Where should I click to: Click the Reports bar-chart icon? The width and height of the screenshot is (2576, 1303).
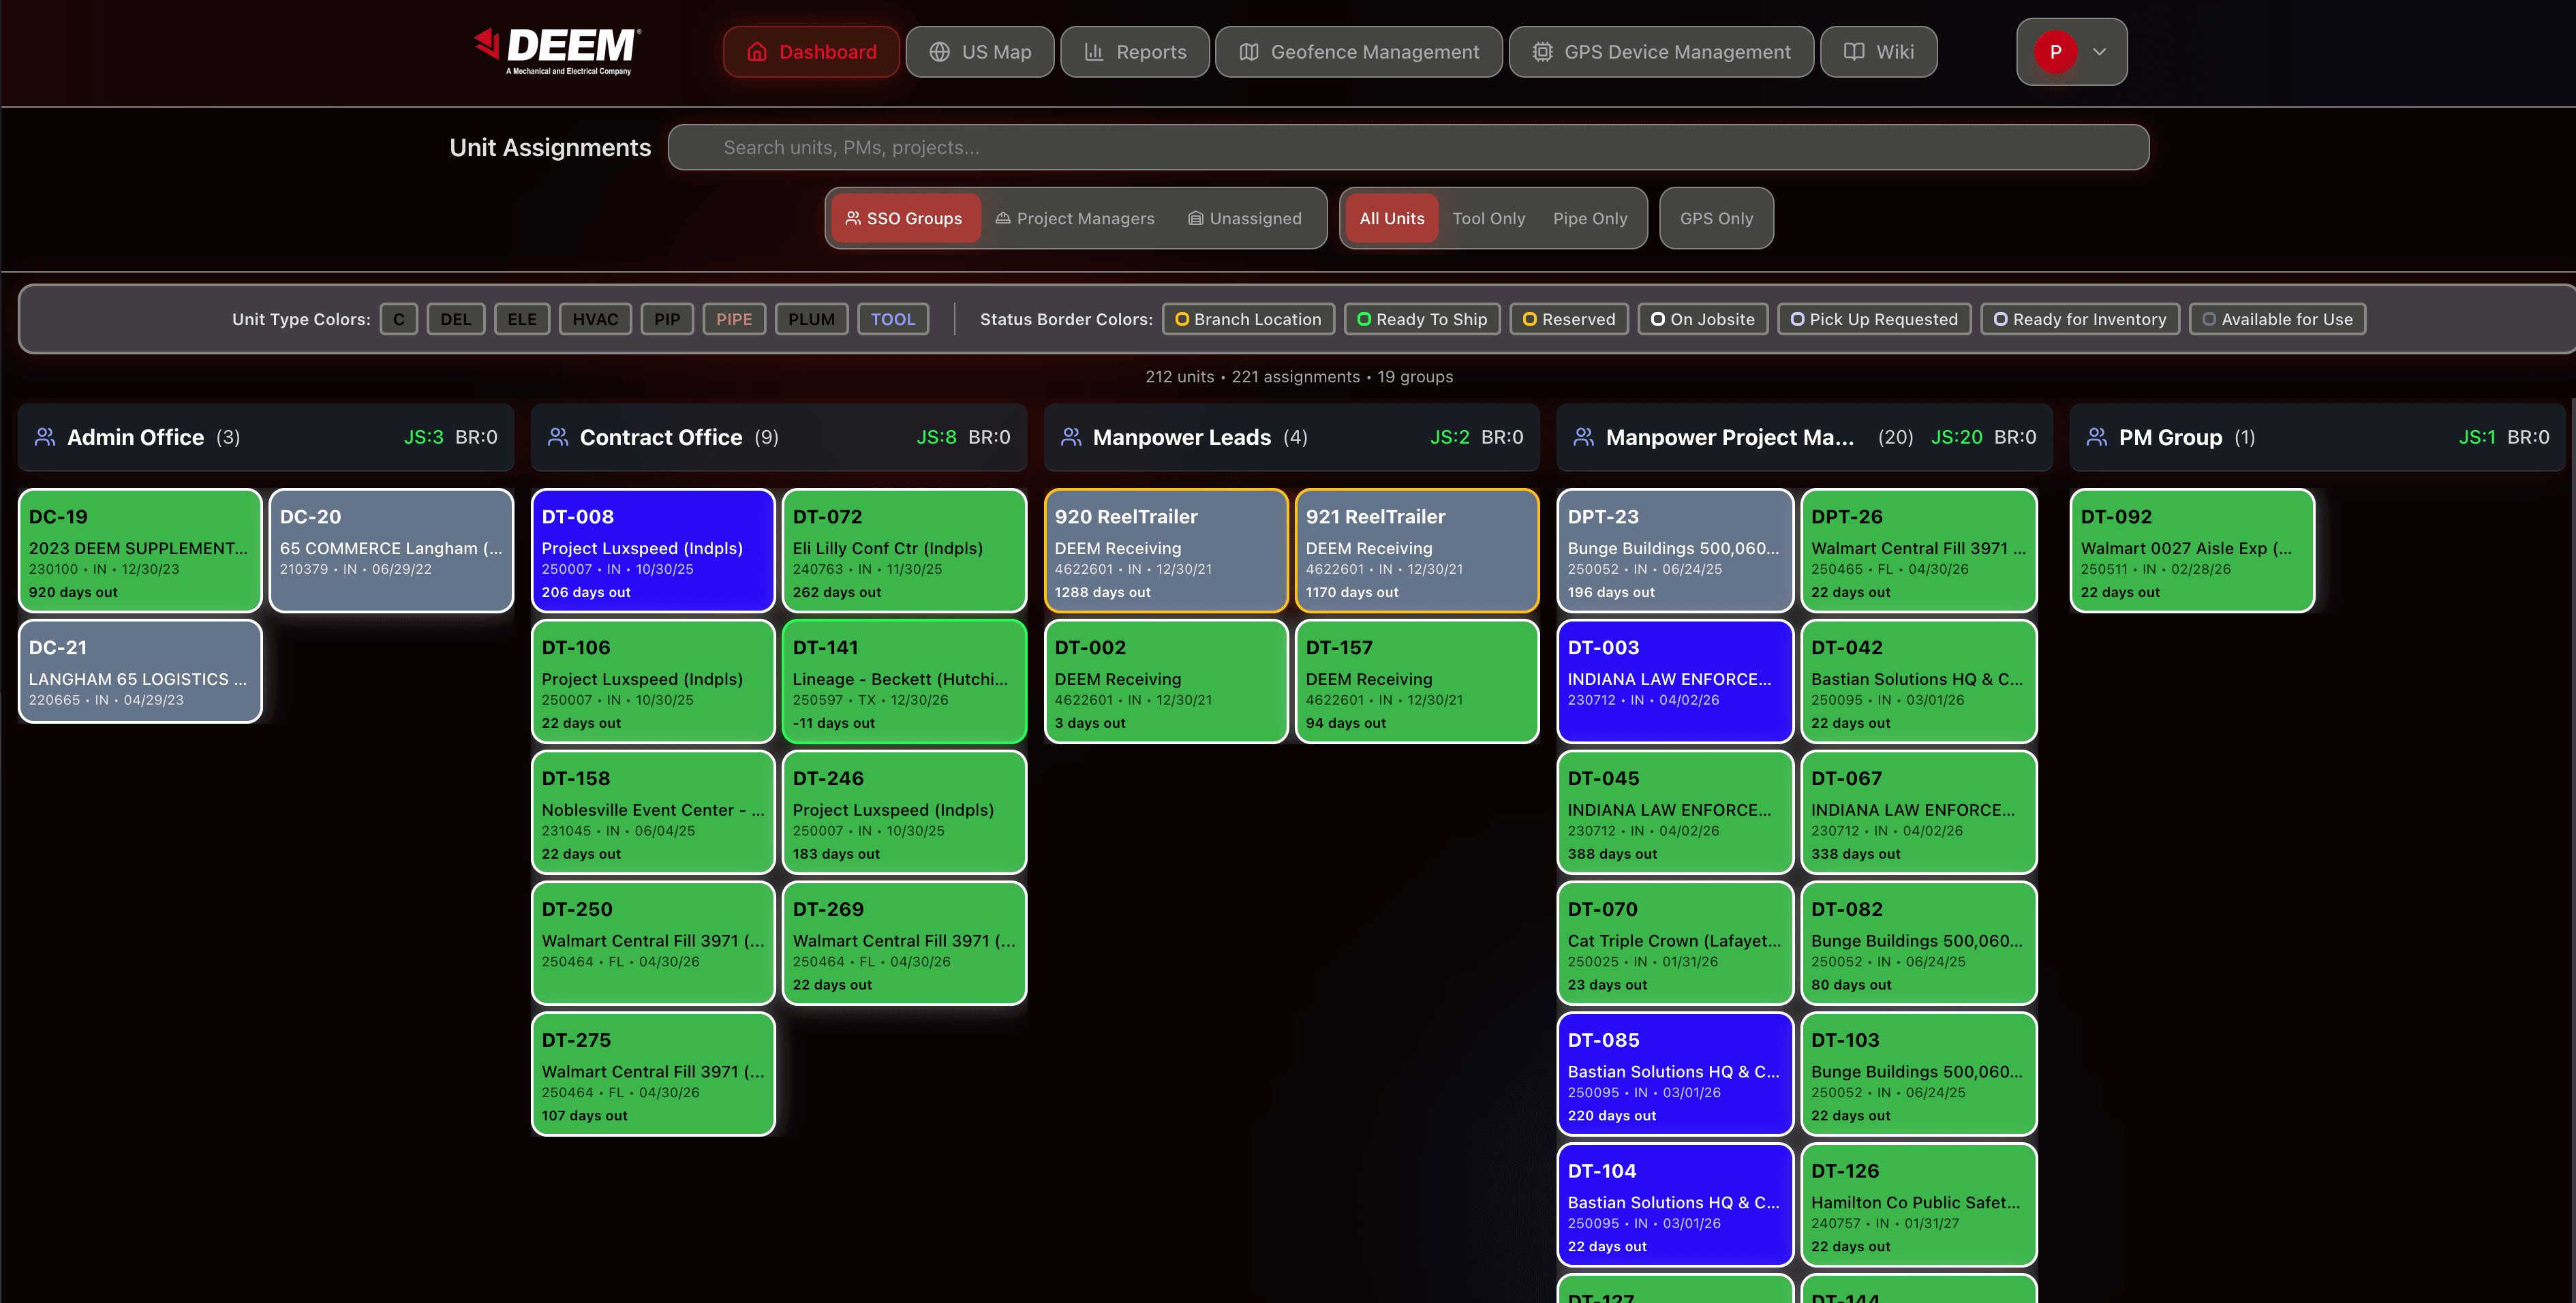click(1094, 51)
